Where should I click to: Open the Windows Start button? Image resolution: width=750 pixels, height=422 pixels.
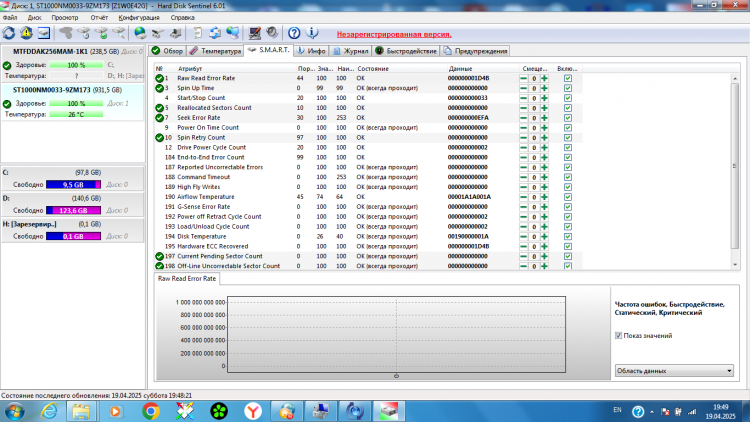(x=13, y=411)
